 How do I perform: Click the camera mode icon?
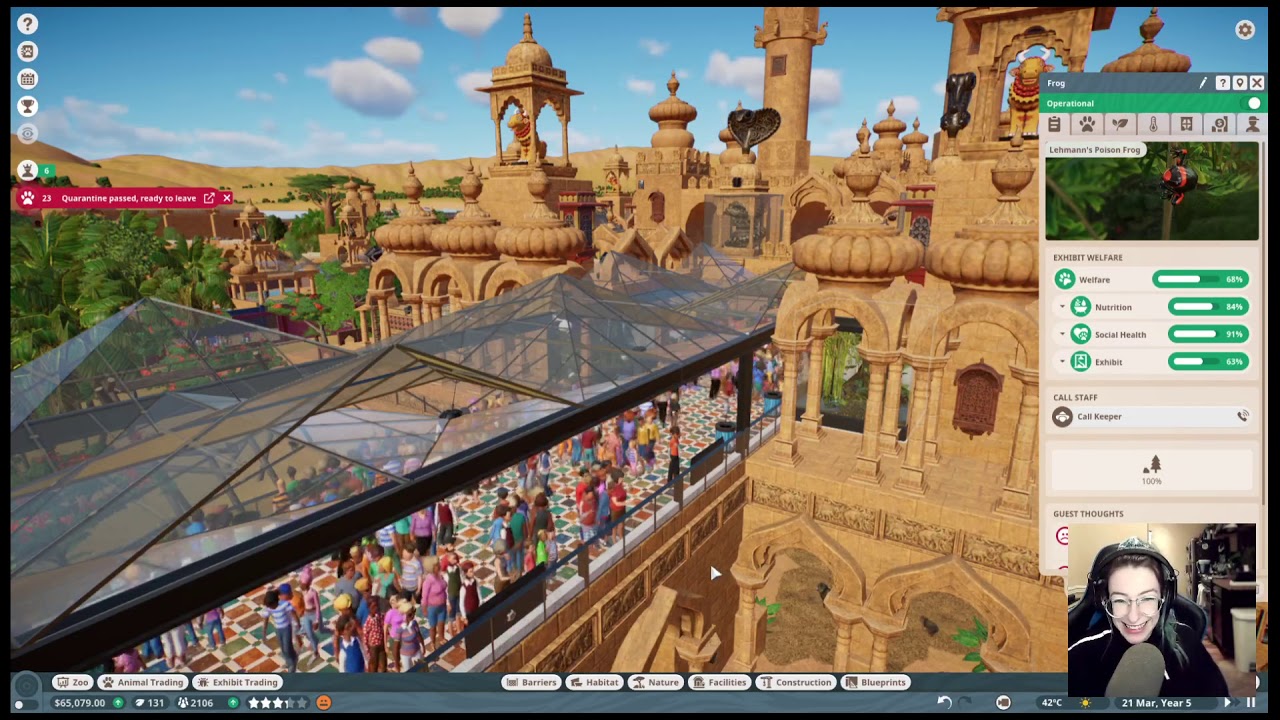tap(1003, 702)
